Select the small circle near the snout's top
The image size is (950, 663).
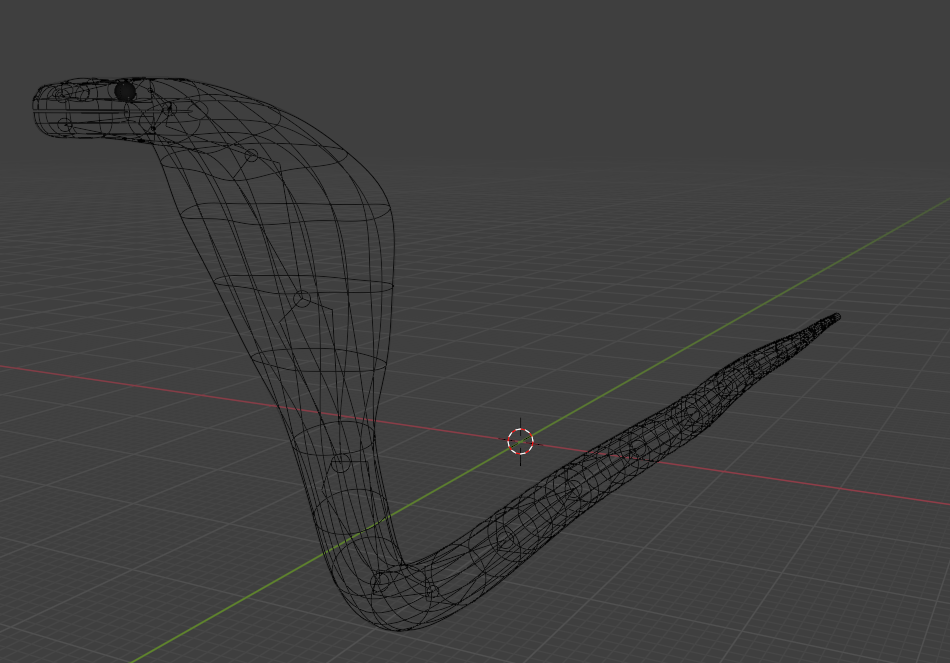pos(62,94)
